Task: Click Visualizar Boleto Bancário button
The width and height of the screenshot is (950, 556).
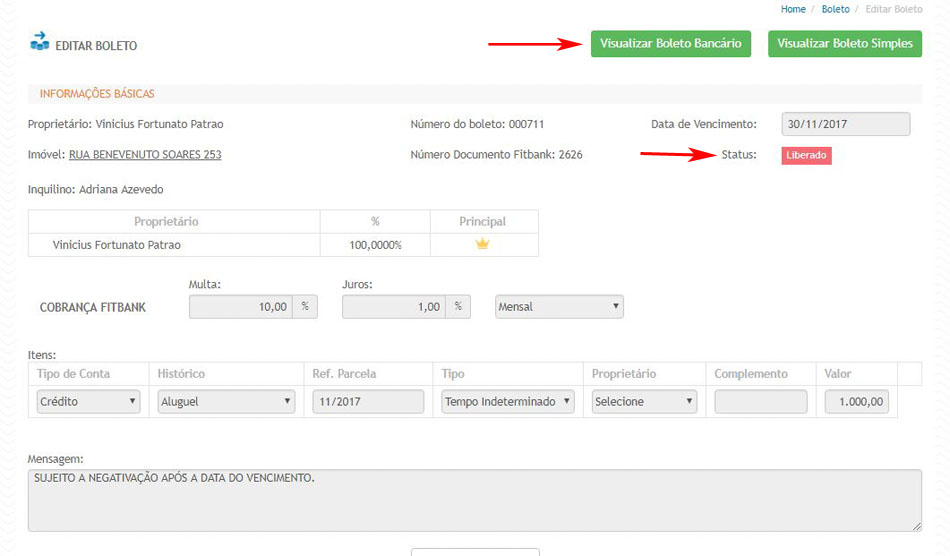Action: click(x=670, y=44)
